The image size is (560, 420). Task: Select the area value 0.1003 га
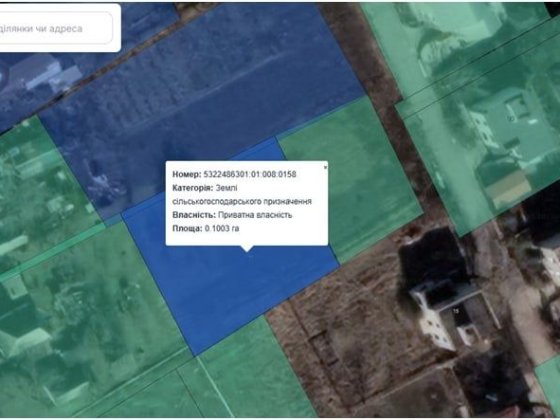click(222, 229)
